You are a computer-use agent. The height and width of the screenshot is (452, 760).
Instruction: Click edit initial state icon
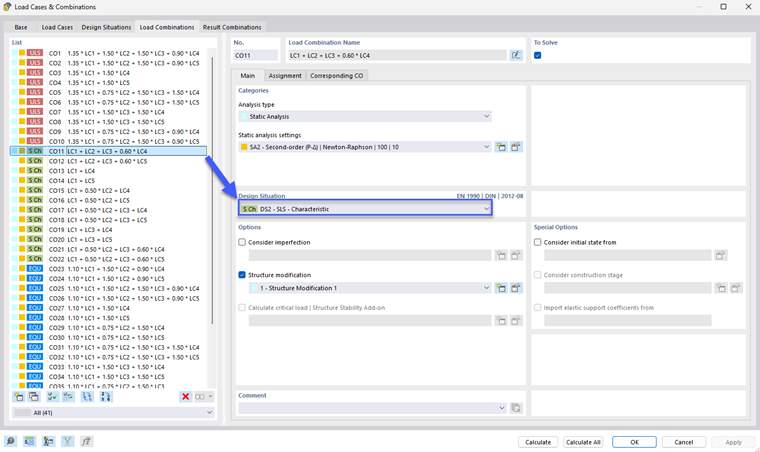721,255
